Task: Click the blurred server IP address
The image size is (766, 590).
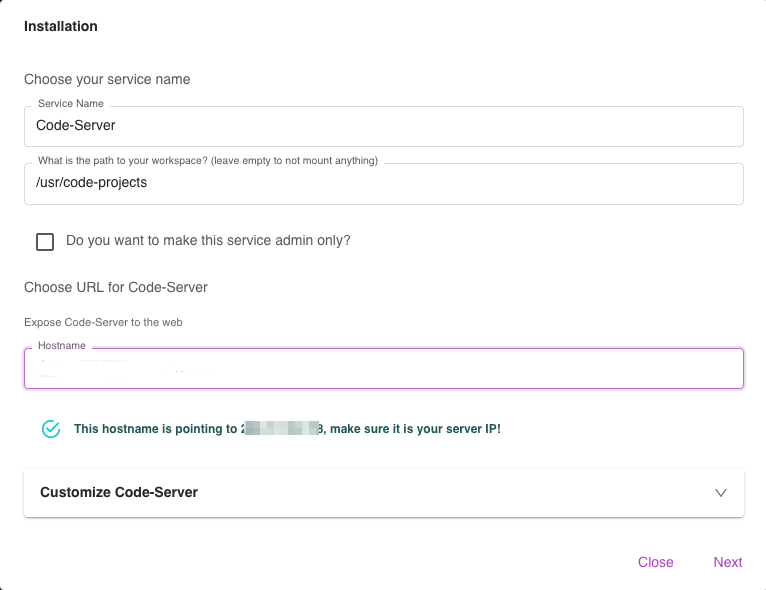Action: pyautogui.click(x=283, y=429)
